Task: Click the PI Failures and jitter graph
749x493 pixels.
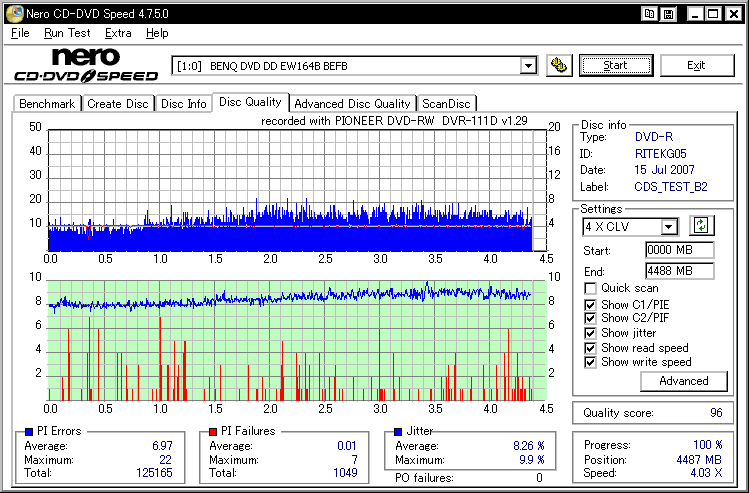Action: coord(297,340)
